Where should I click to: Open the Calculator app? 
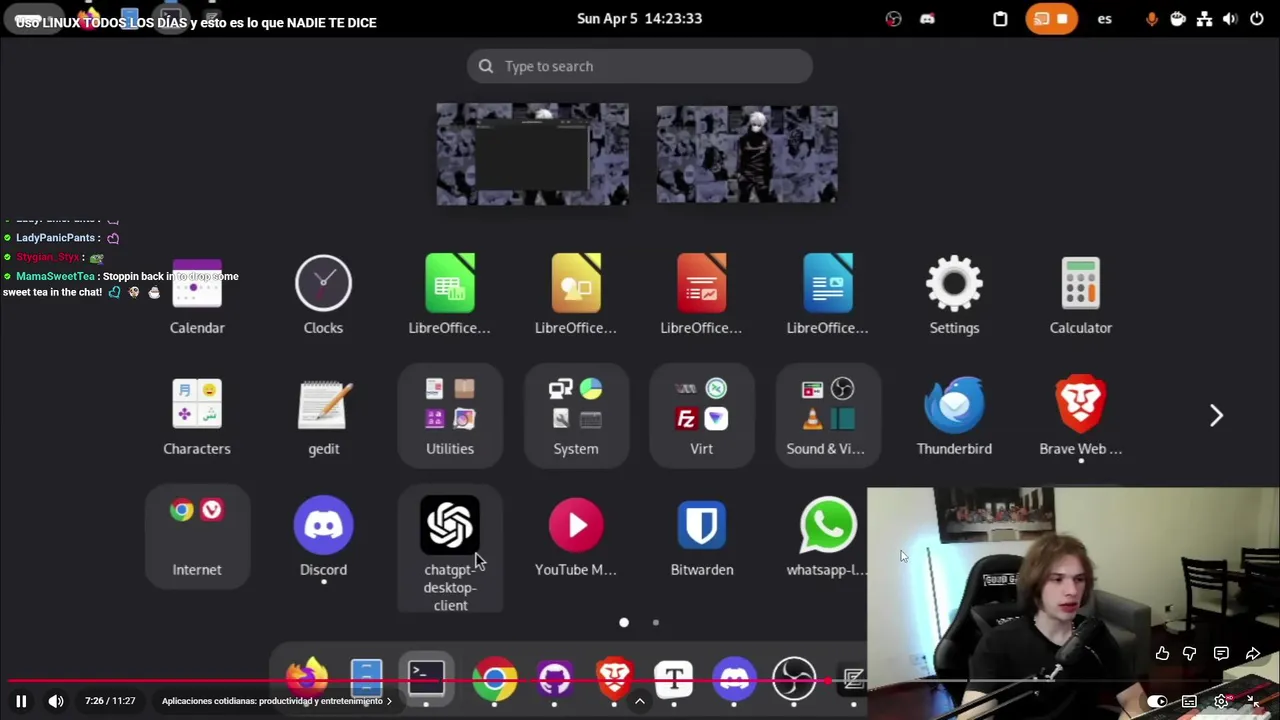click(1080, 295)
